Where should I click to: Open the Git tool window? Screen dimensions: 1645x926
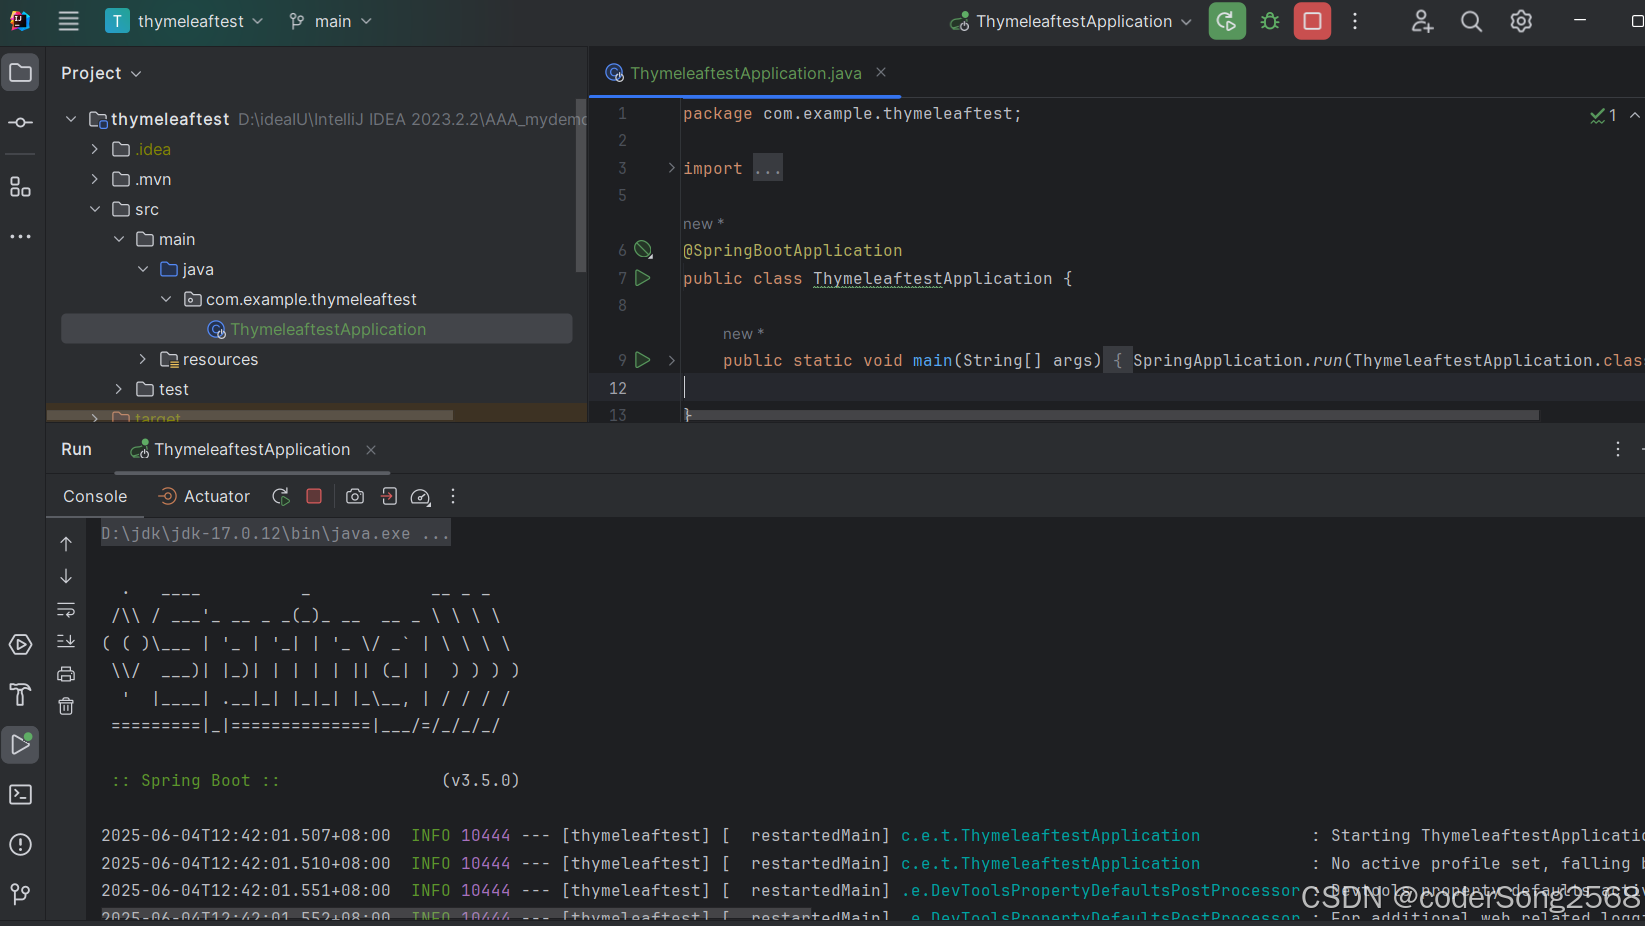pos(20,893)
